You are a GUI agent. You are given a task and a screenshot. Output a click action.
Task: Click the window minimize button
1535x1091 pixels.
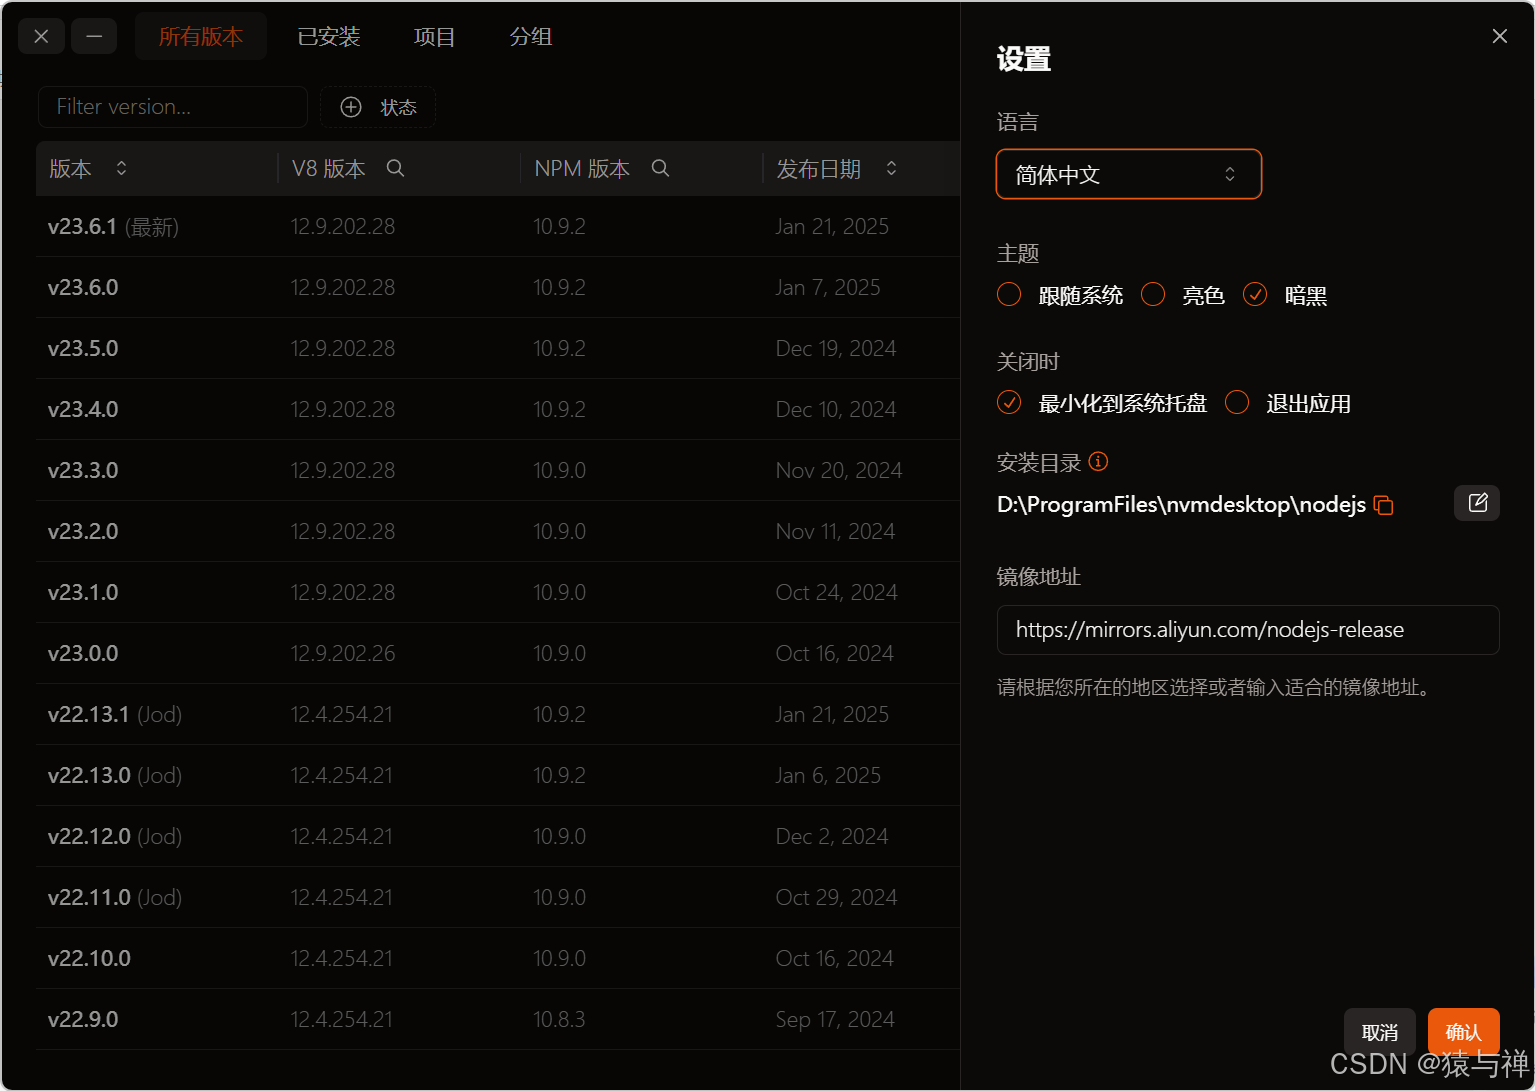pyautogui.click(x=94, y=36)
